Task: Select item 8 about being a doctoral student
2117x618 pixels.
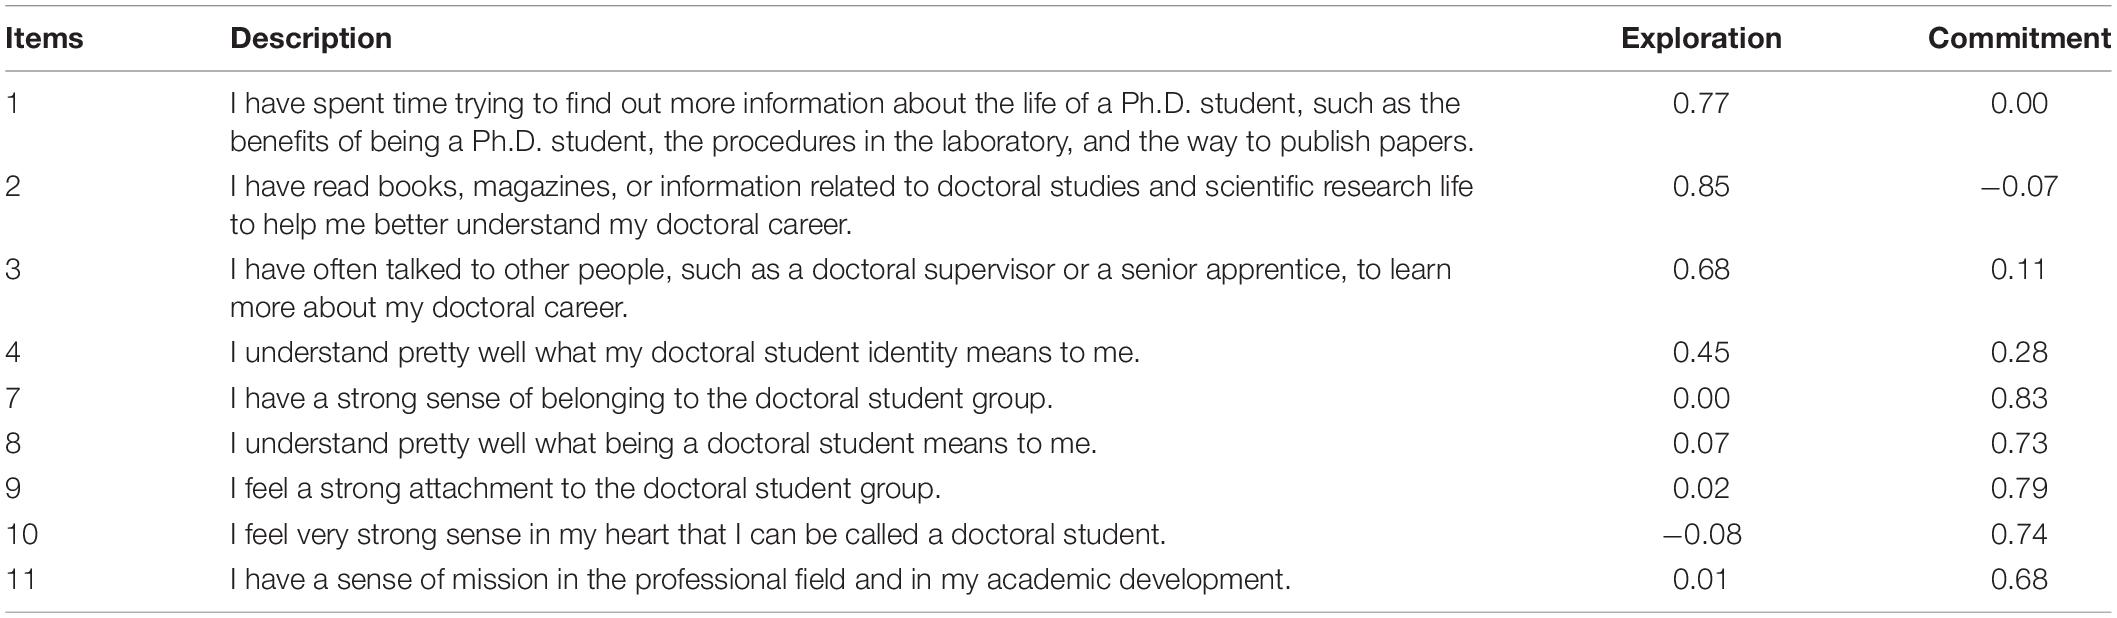Action: coord(663,444)
